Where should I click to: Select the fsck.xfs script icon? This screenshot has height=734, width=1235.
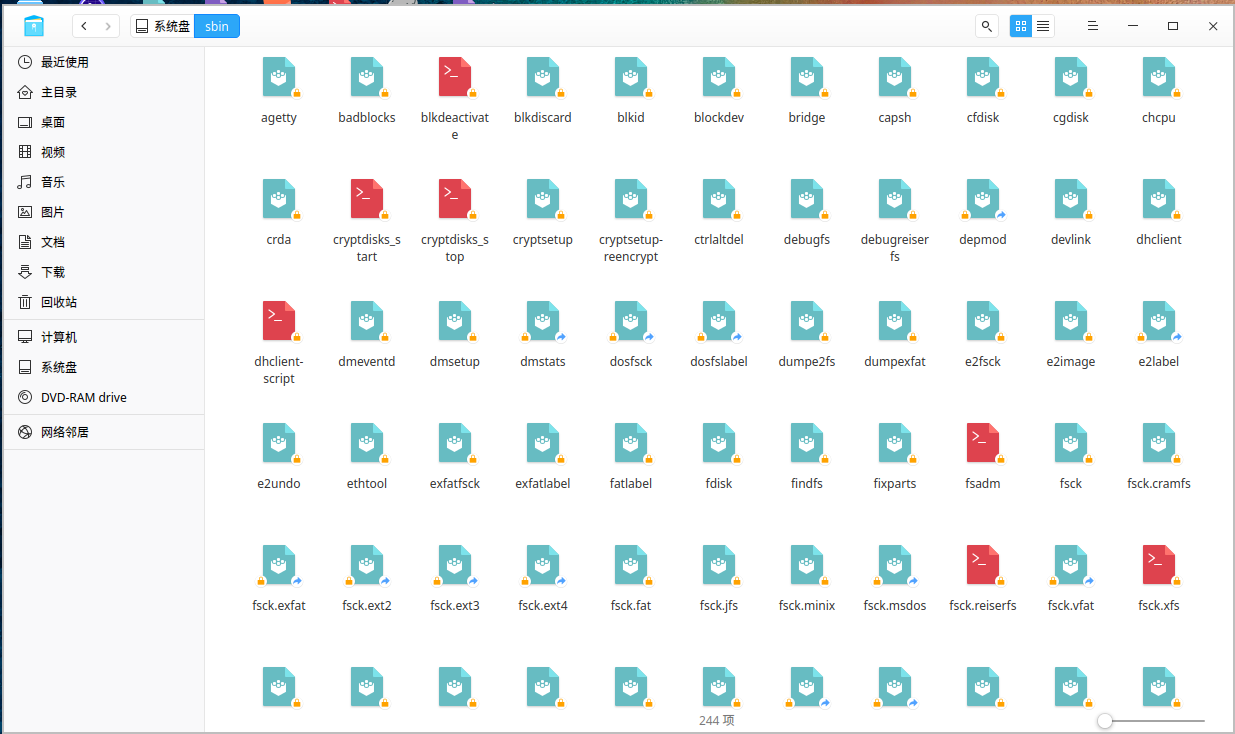tap(1159, 565)
